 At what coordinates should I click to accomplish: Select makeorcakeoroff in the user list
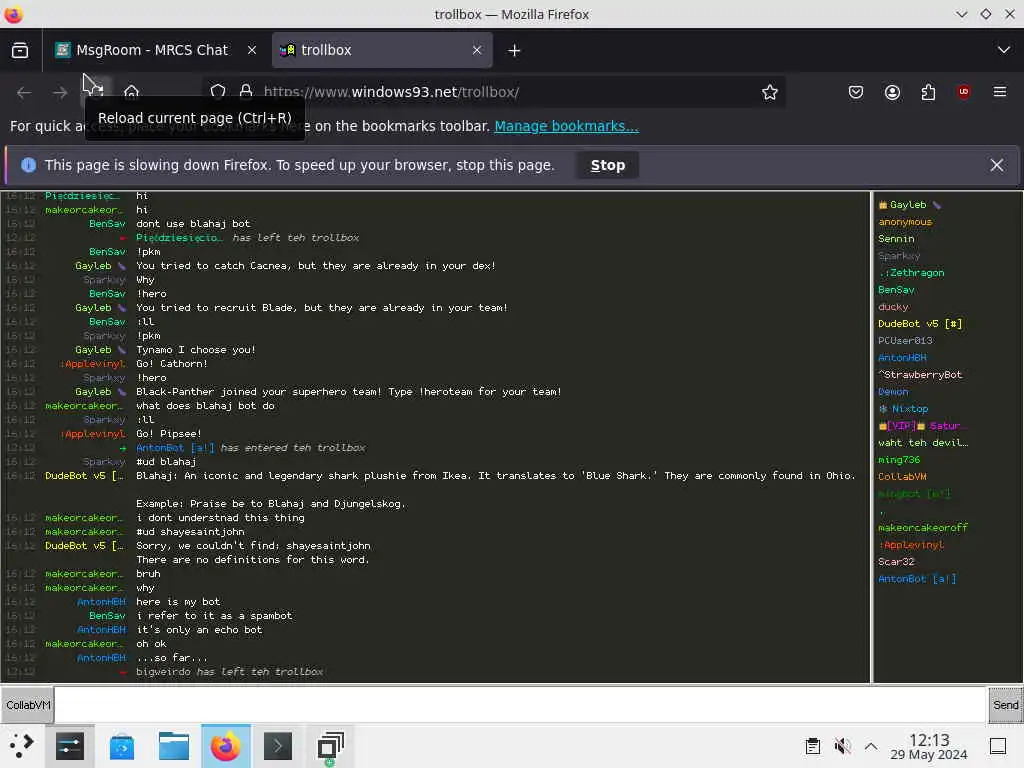click(x=923, y=528)
